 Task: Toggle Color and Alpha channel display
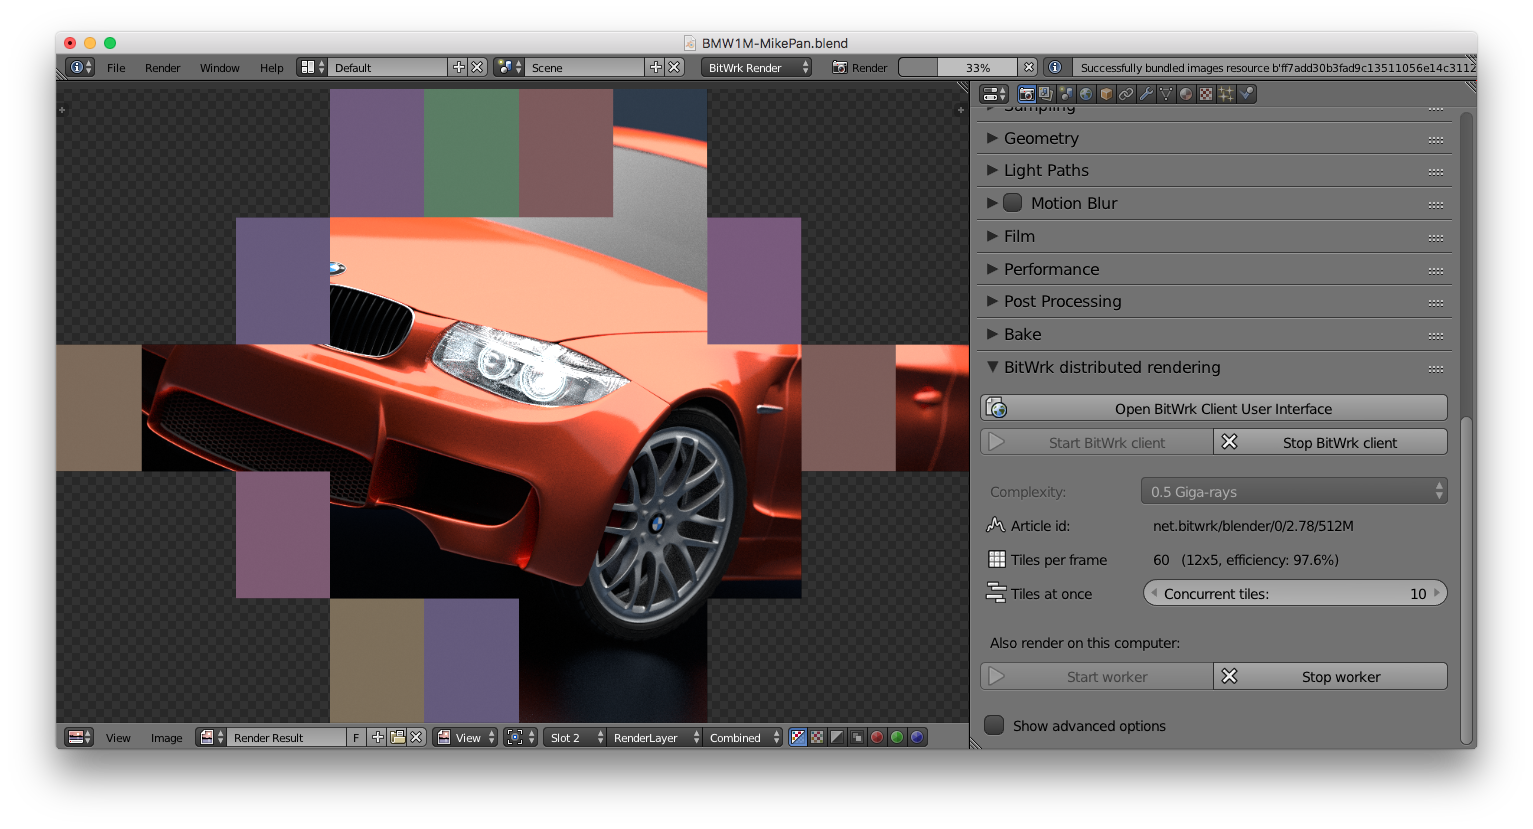click(797, 737)
